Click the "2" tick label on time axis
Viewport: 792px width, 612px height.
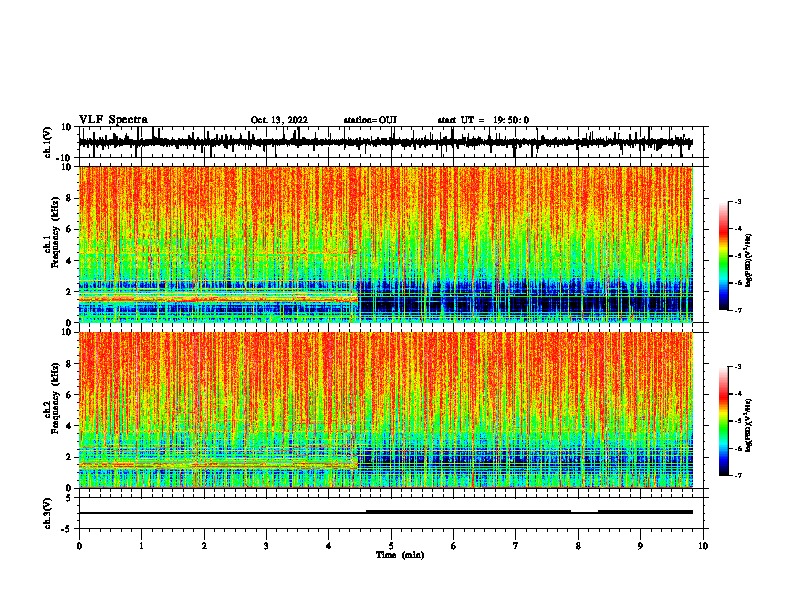click(x=204, y=546)
